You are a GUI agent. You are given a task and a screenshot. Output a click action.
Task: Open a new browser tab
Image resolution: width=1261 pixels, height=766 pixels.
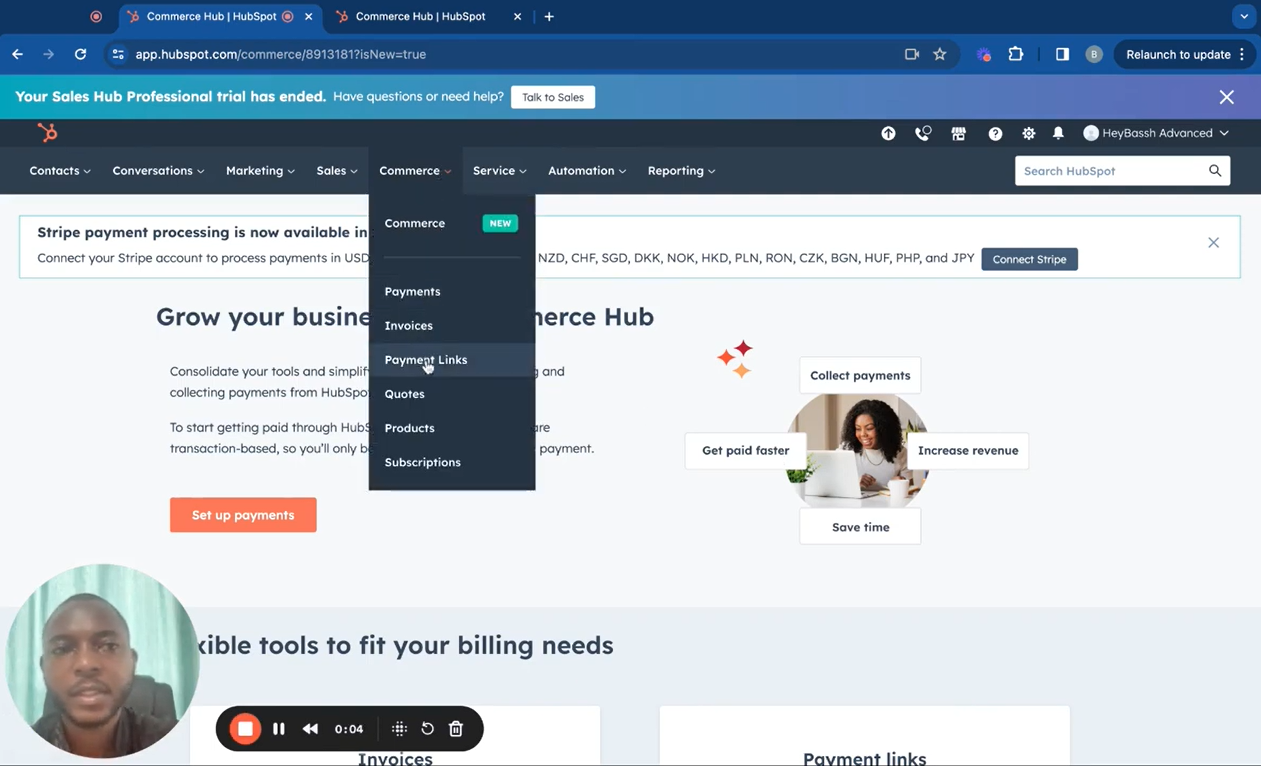[x=549, y=16]
